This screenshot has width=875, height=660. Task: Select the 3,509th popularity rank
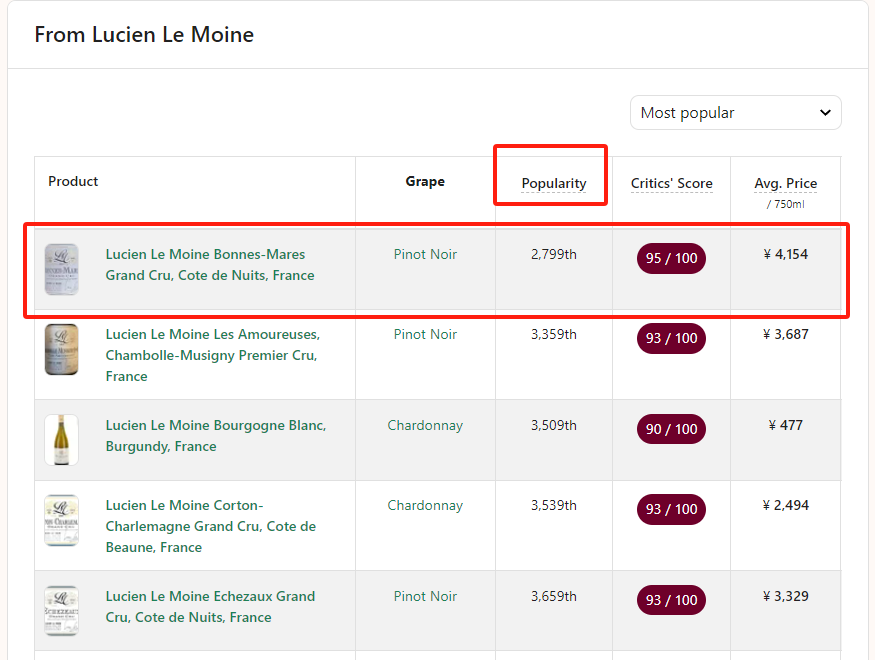tap(554, 425)
